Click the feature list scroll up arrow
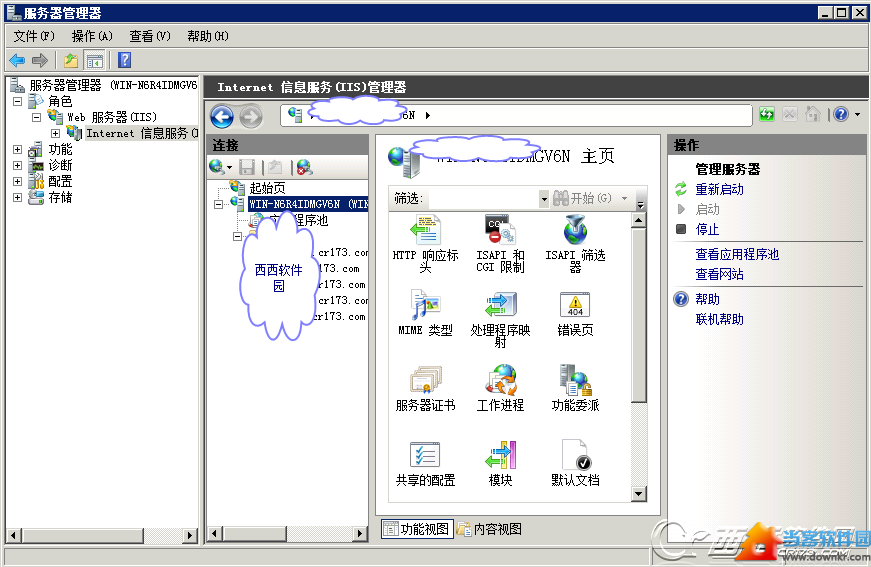 tap(639, 220)
